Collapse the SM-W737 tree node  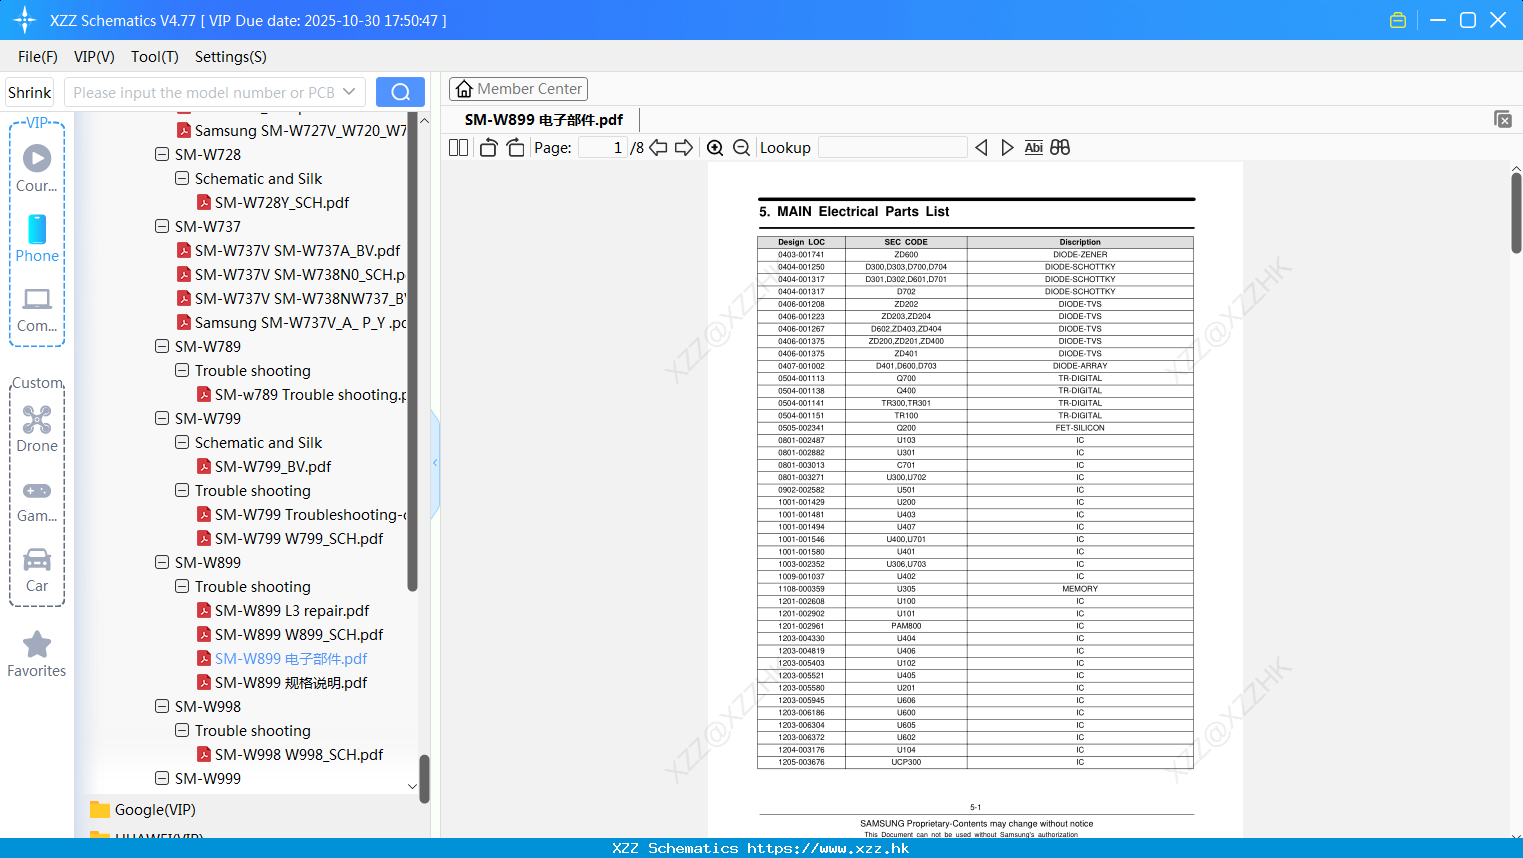click(162, 226)
